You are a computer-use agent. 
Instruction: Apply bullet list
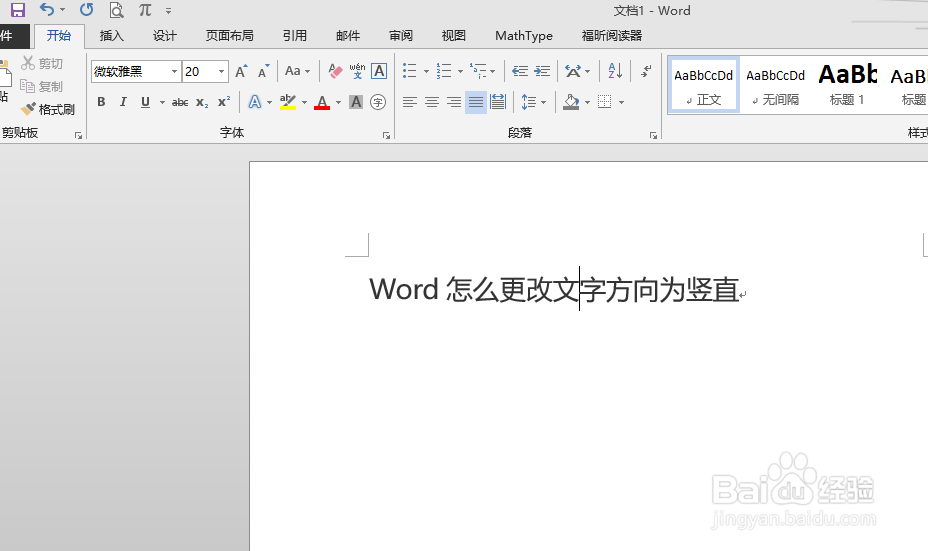coord(410,71)
